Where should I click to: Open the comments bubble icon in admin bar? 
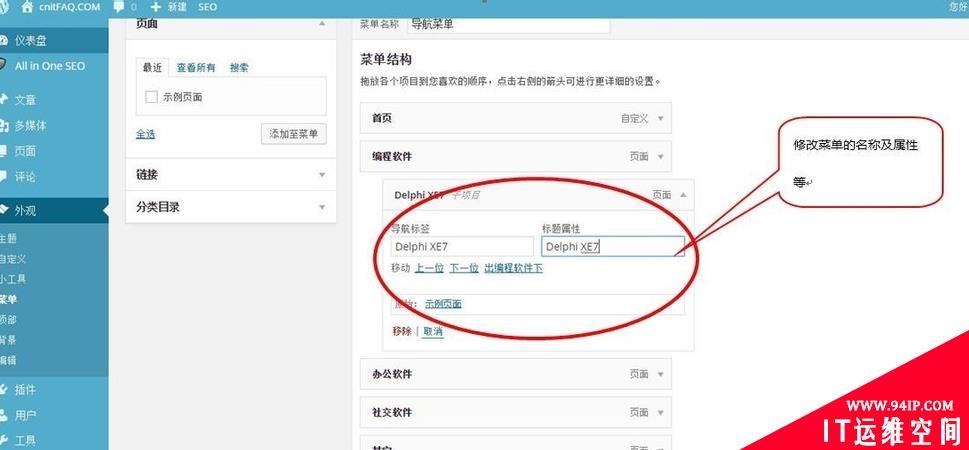(119, 7)
